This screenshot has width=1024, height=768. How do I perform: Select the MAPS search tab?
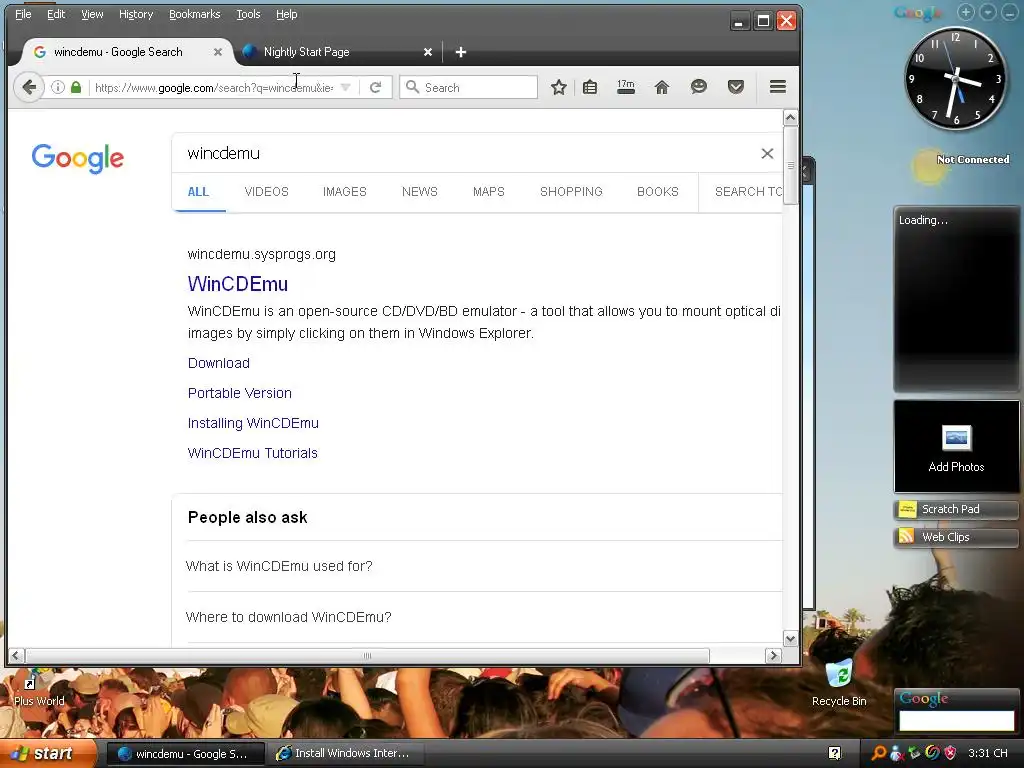(488, 191)
